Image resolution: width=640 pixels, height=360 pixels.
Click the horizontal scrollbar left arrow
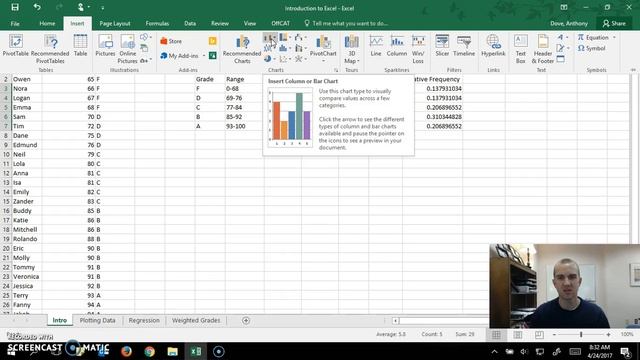point(395,321)
